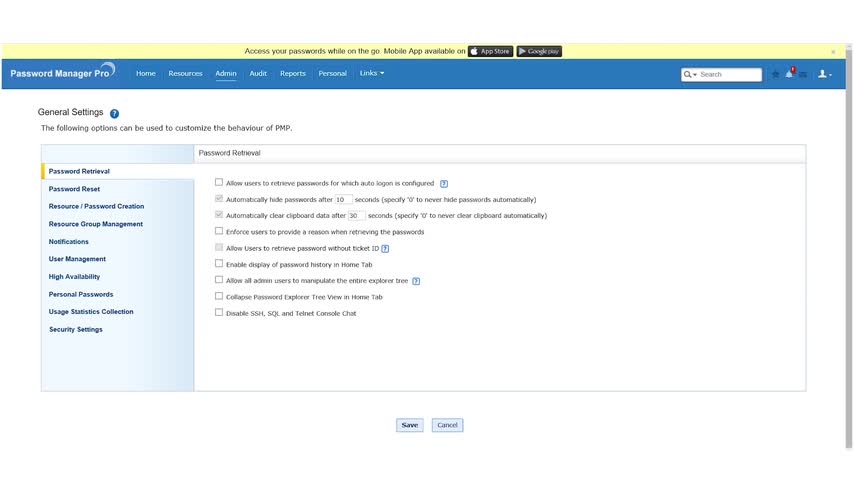854x480 pixels.
Task: Open Personal Passwords settings category
Action: point(81,294)
